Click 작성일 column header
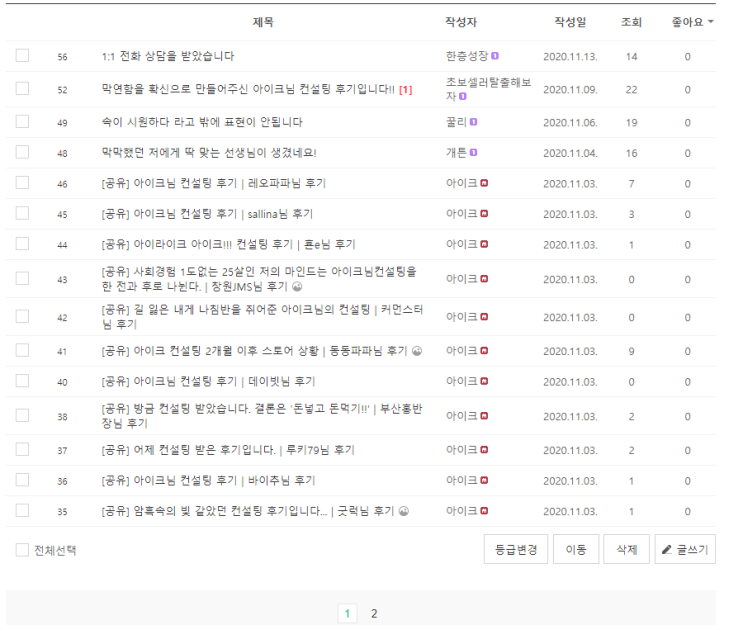Image resolution: width=743 pixels, height=625 pixels. coord(571,22)
